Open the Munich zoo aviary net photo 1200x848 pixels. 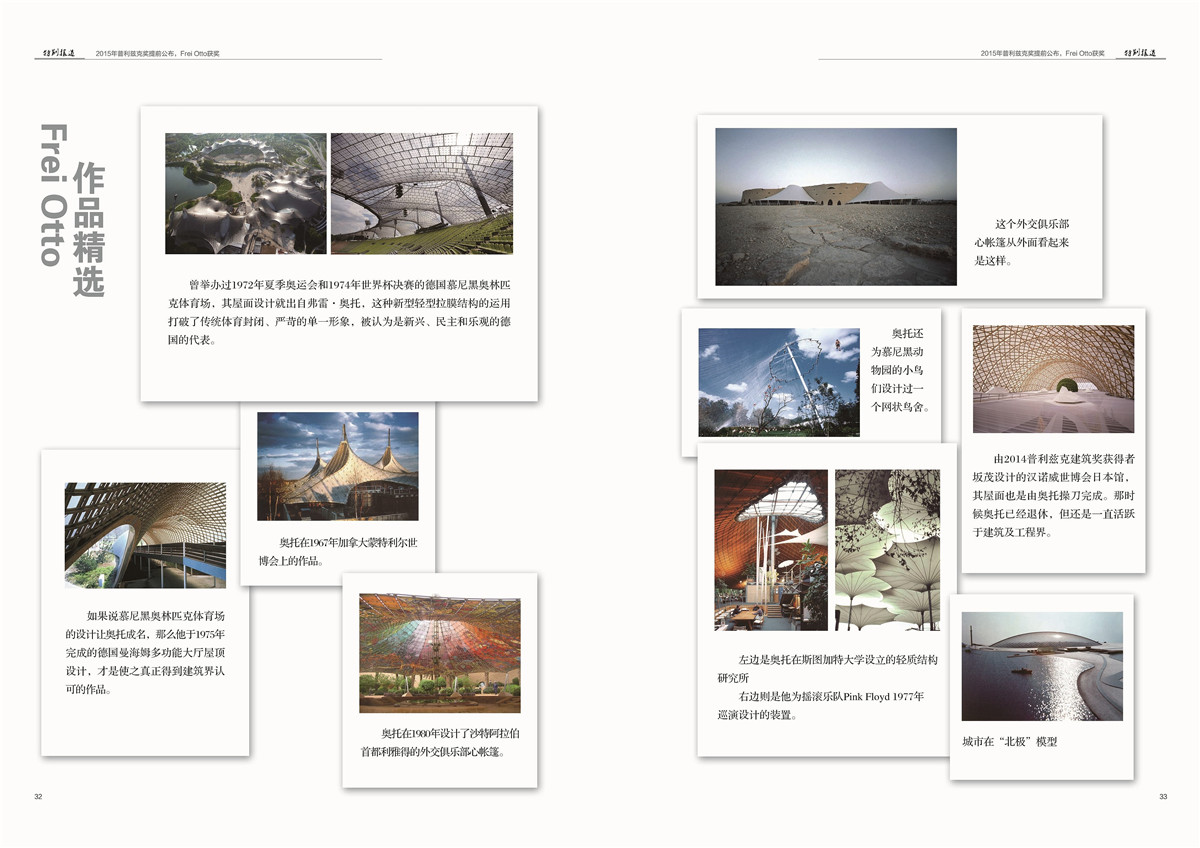pyautogui.click(x=778, y=382)
